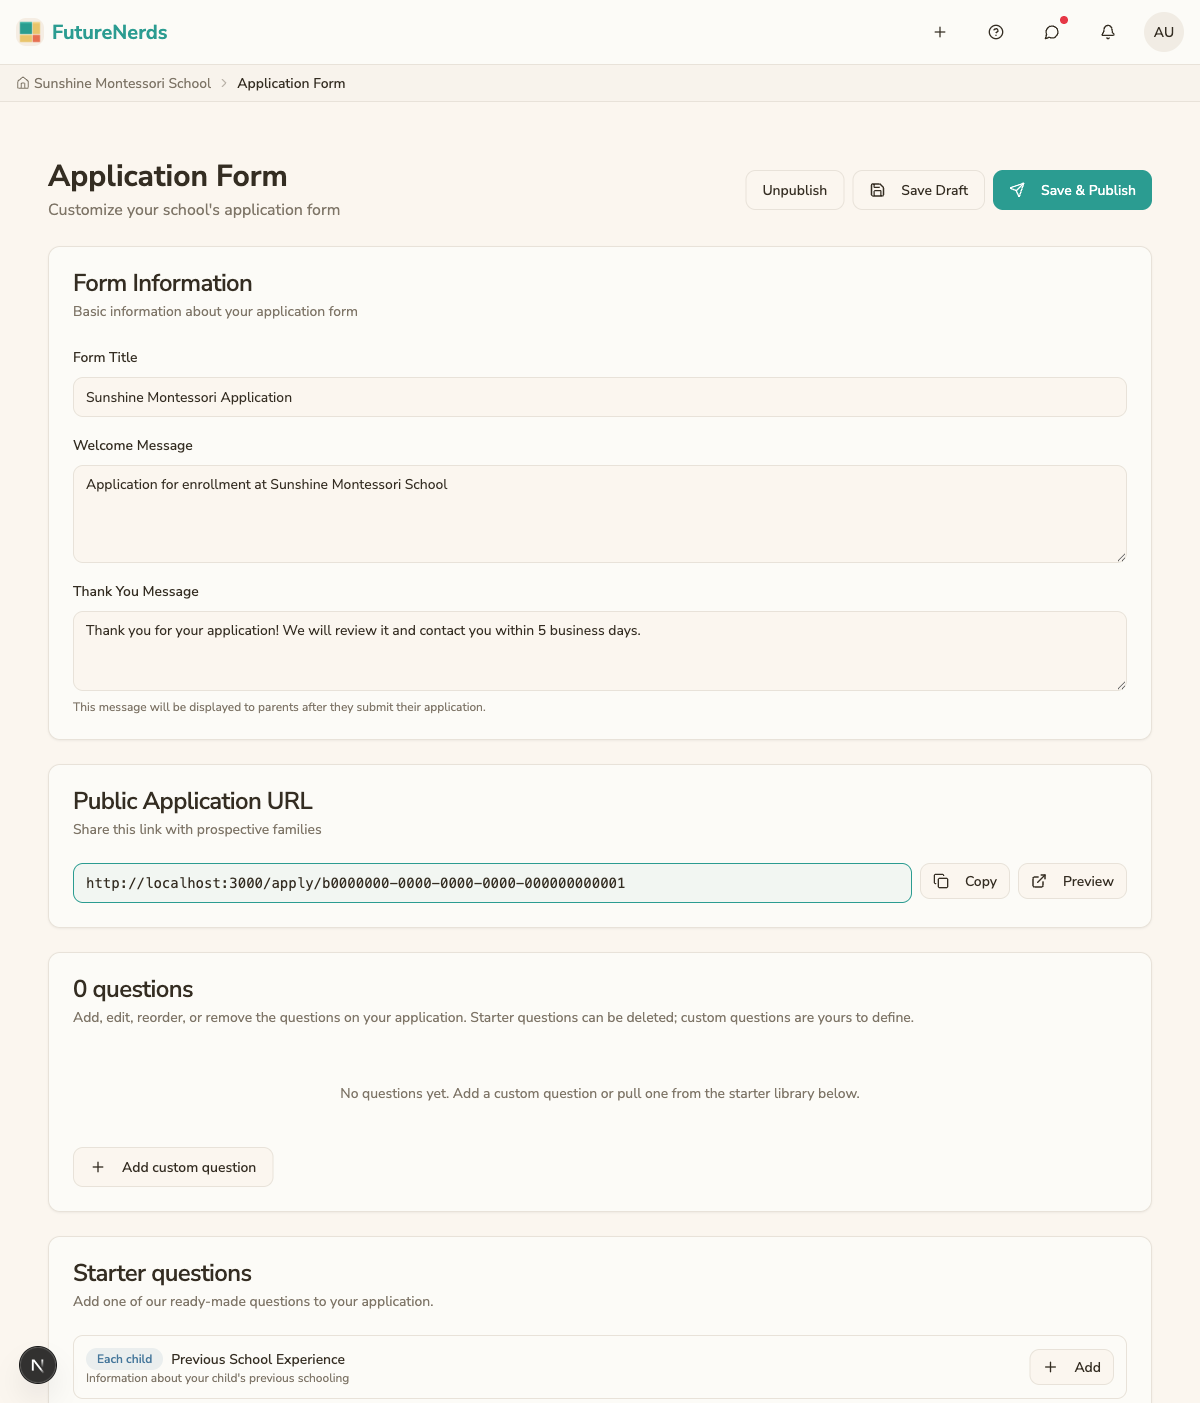Click the FutureNerds logo icon

(30, 32)
